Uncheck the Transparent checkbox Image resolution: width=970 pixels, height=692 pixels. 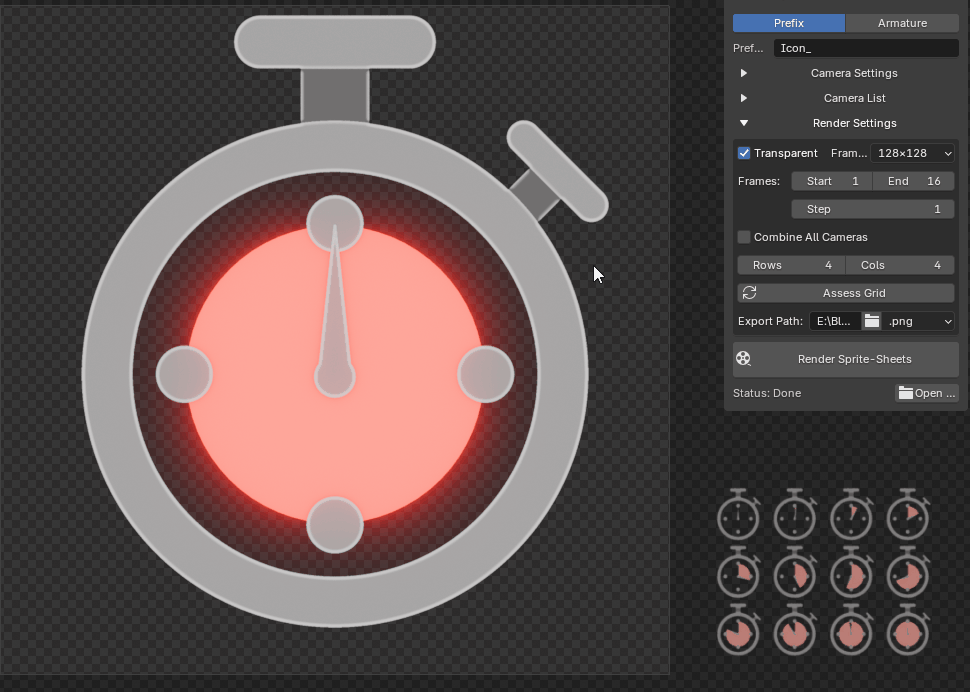coord(744,153)
